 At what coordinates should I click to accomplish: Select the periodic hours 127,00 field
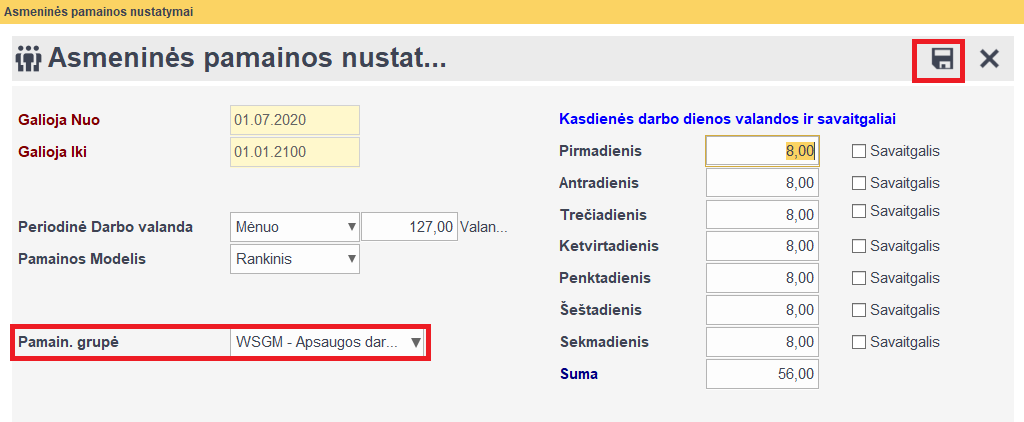409,227
